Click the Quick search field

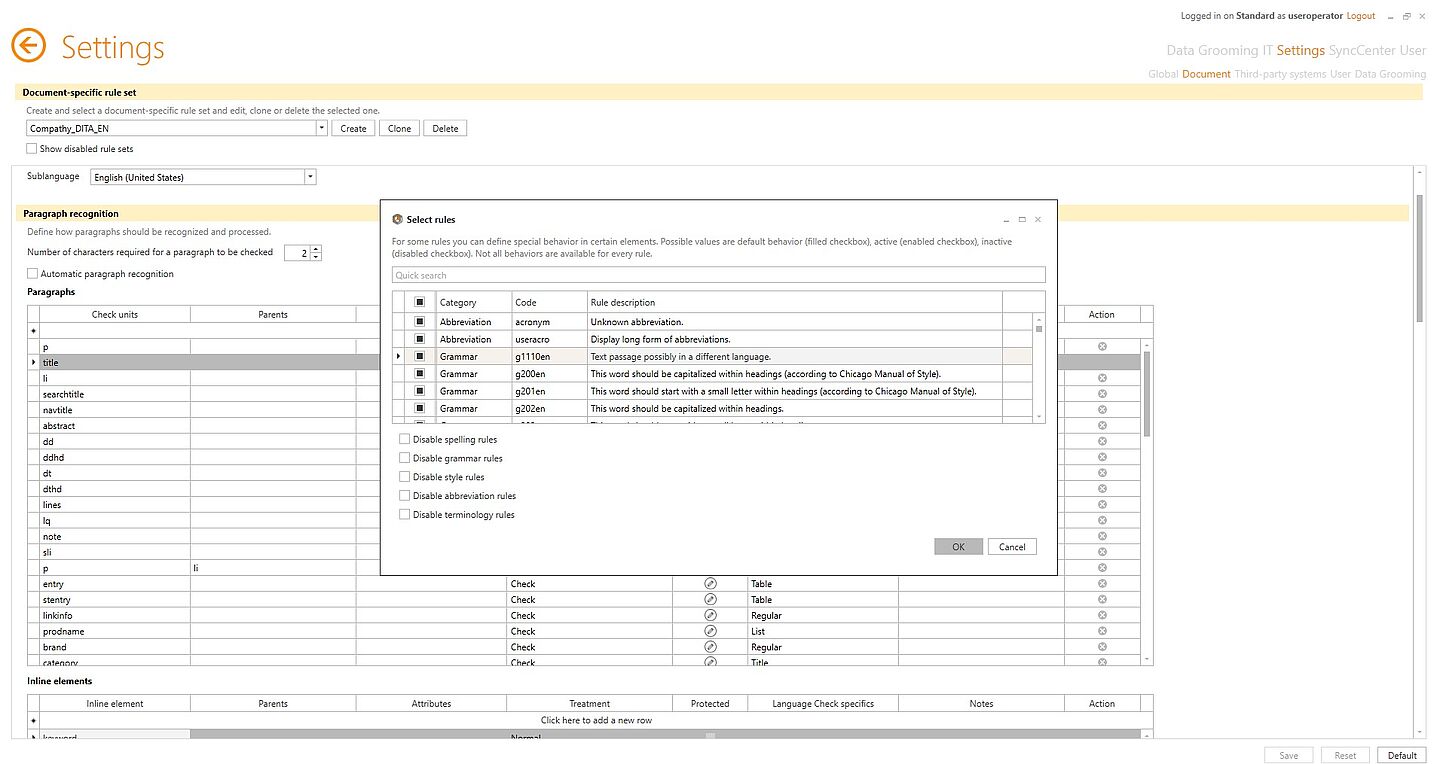coord(718,275)
